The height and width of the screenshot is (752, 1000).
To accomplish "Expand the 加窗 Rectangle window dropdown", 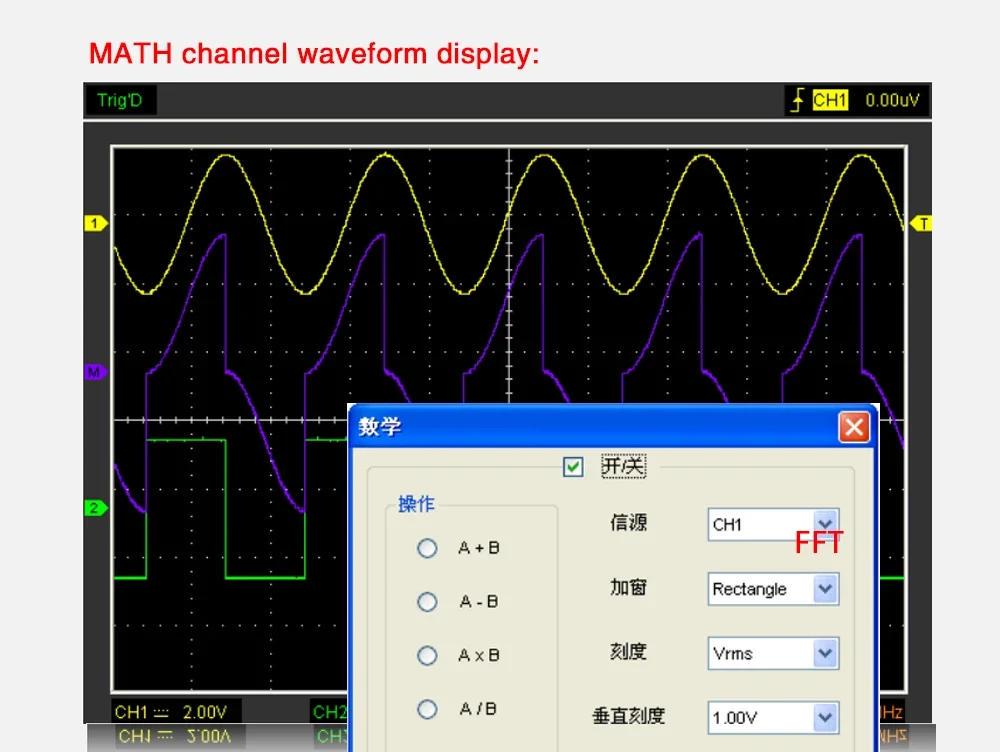I will click(x=824, y=589).
